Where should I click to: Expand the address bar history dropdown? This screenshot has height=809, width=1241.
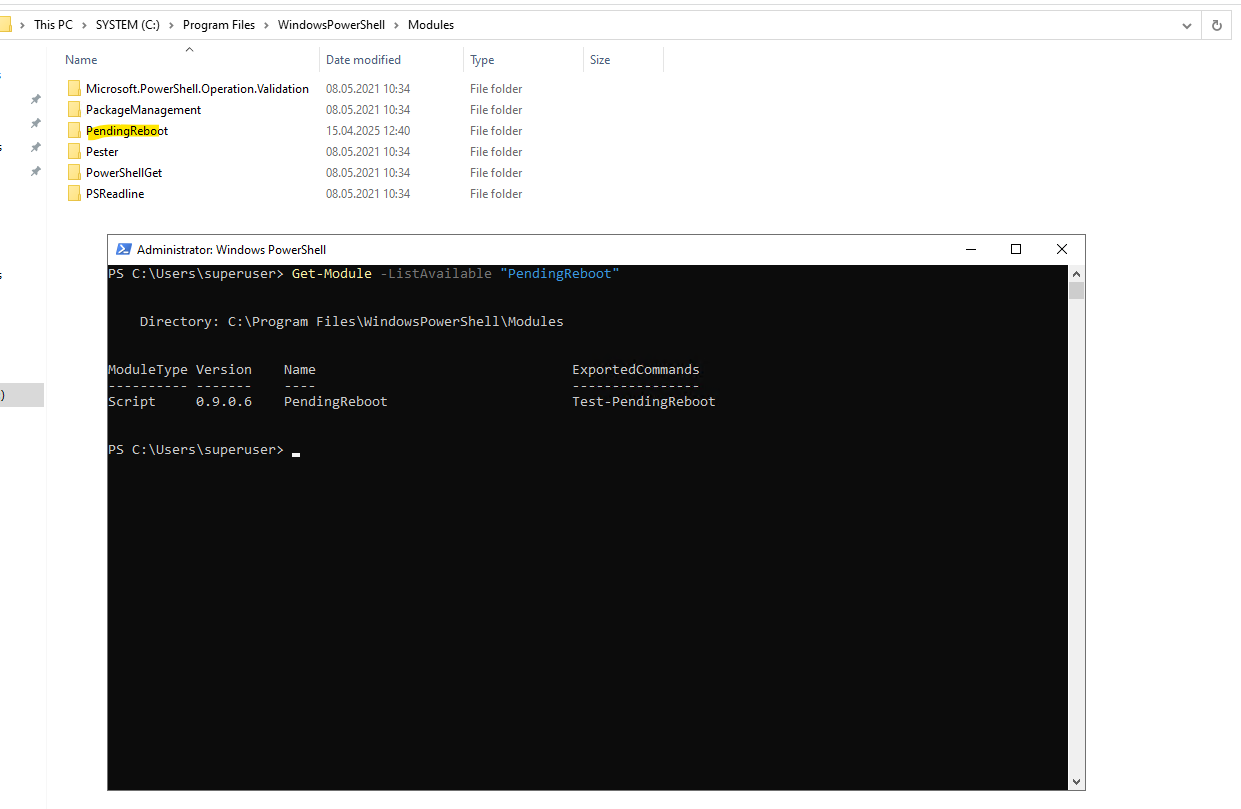[x=1187, y=26]
